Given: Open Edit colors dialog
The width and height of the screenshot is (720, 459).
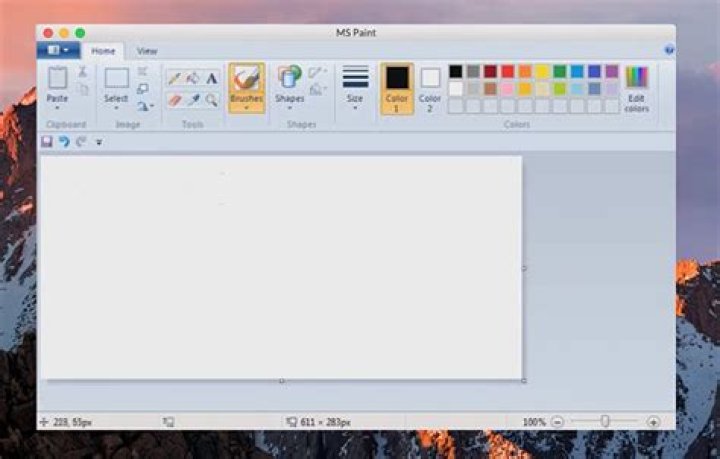Looking at the screenshot, I should pyautogui.click(x=637, y=89).
